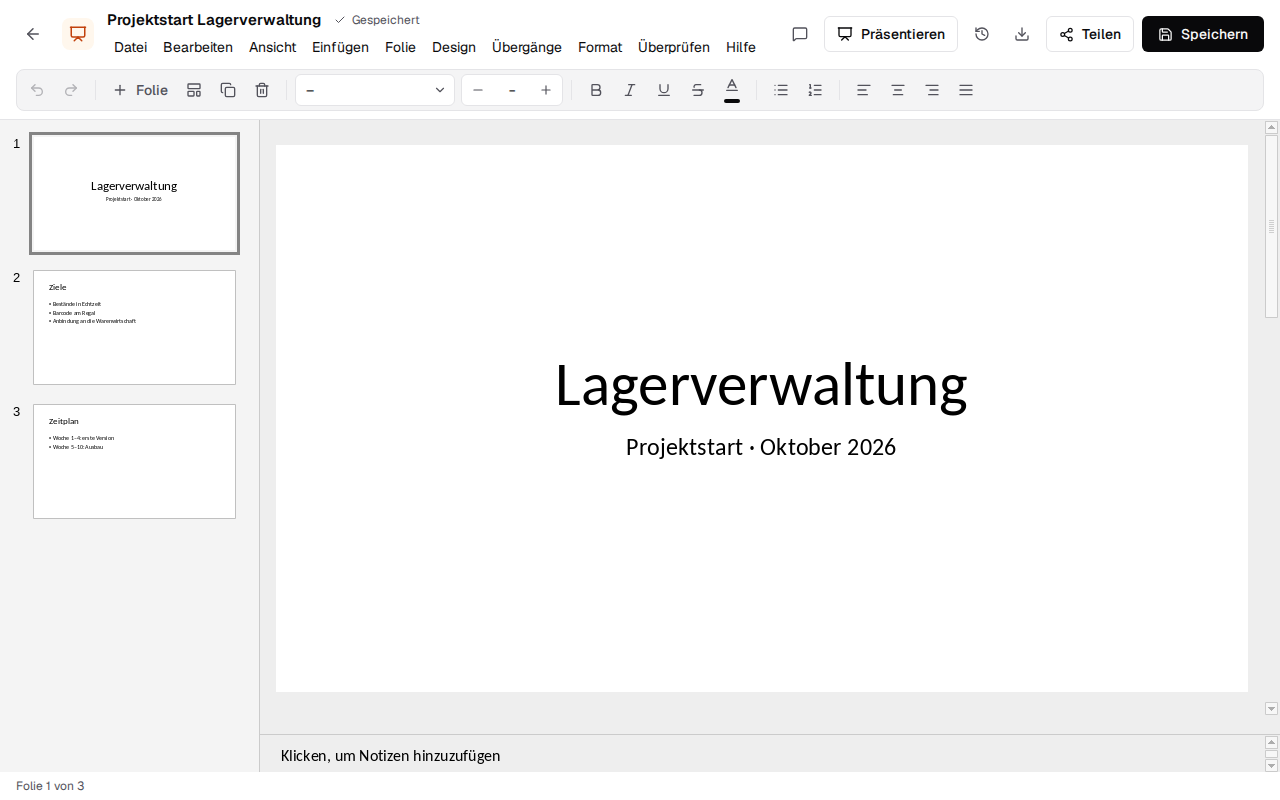Select slide 3 thumbnail Zeitplan
Viewport: 1280px width, 800px height.
click(134, 461)
